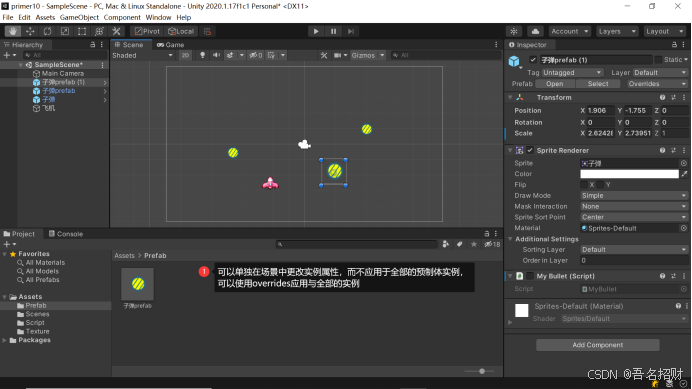Select Main Camera in Hierarchy
Viewport: 692px width, 389px height.
tap(63, 73)
